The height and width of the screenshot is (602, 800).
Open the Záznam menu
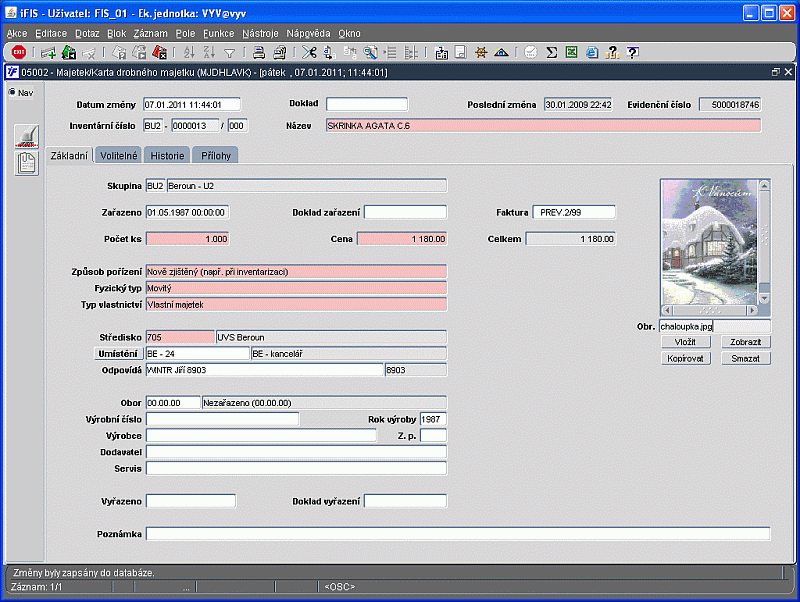[150, 33]
